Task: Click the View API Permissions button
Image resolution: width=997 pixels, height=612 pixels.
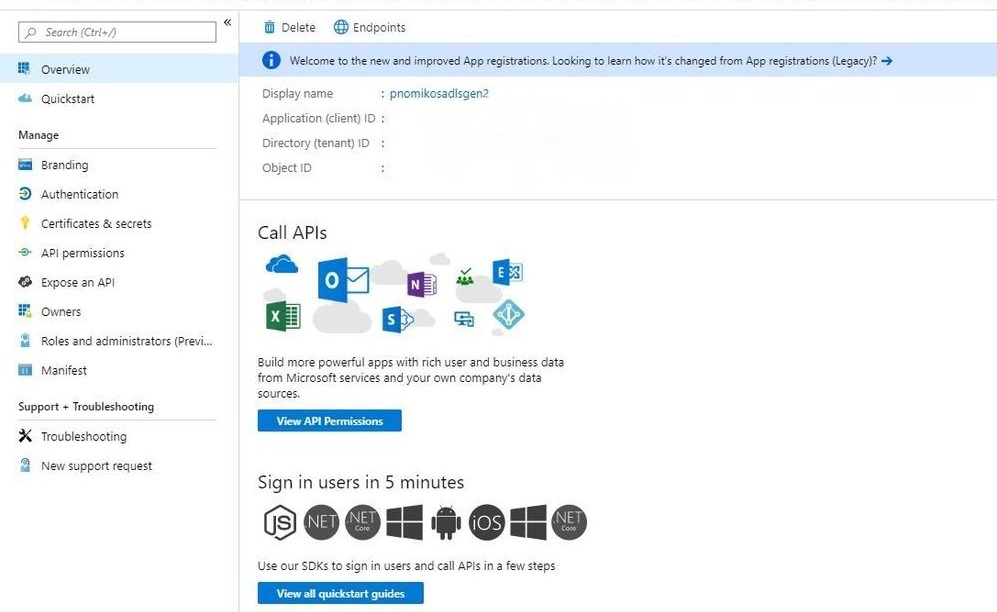Action: [329, 420]
